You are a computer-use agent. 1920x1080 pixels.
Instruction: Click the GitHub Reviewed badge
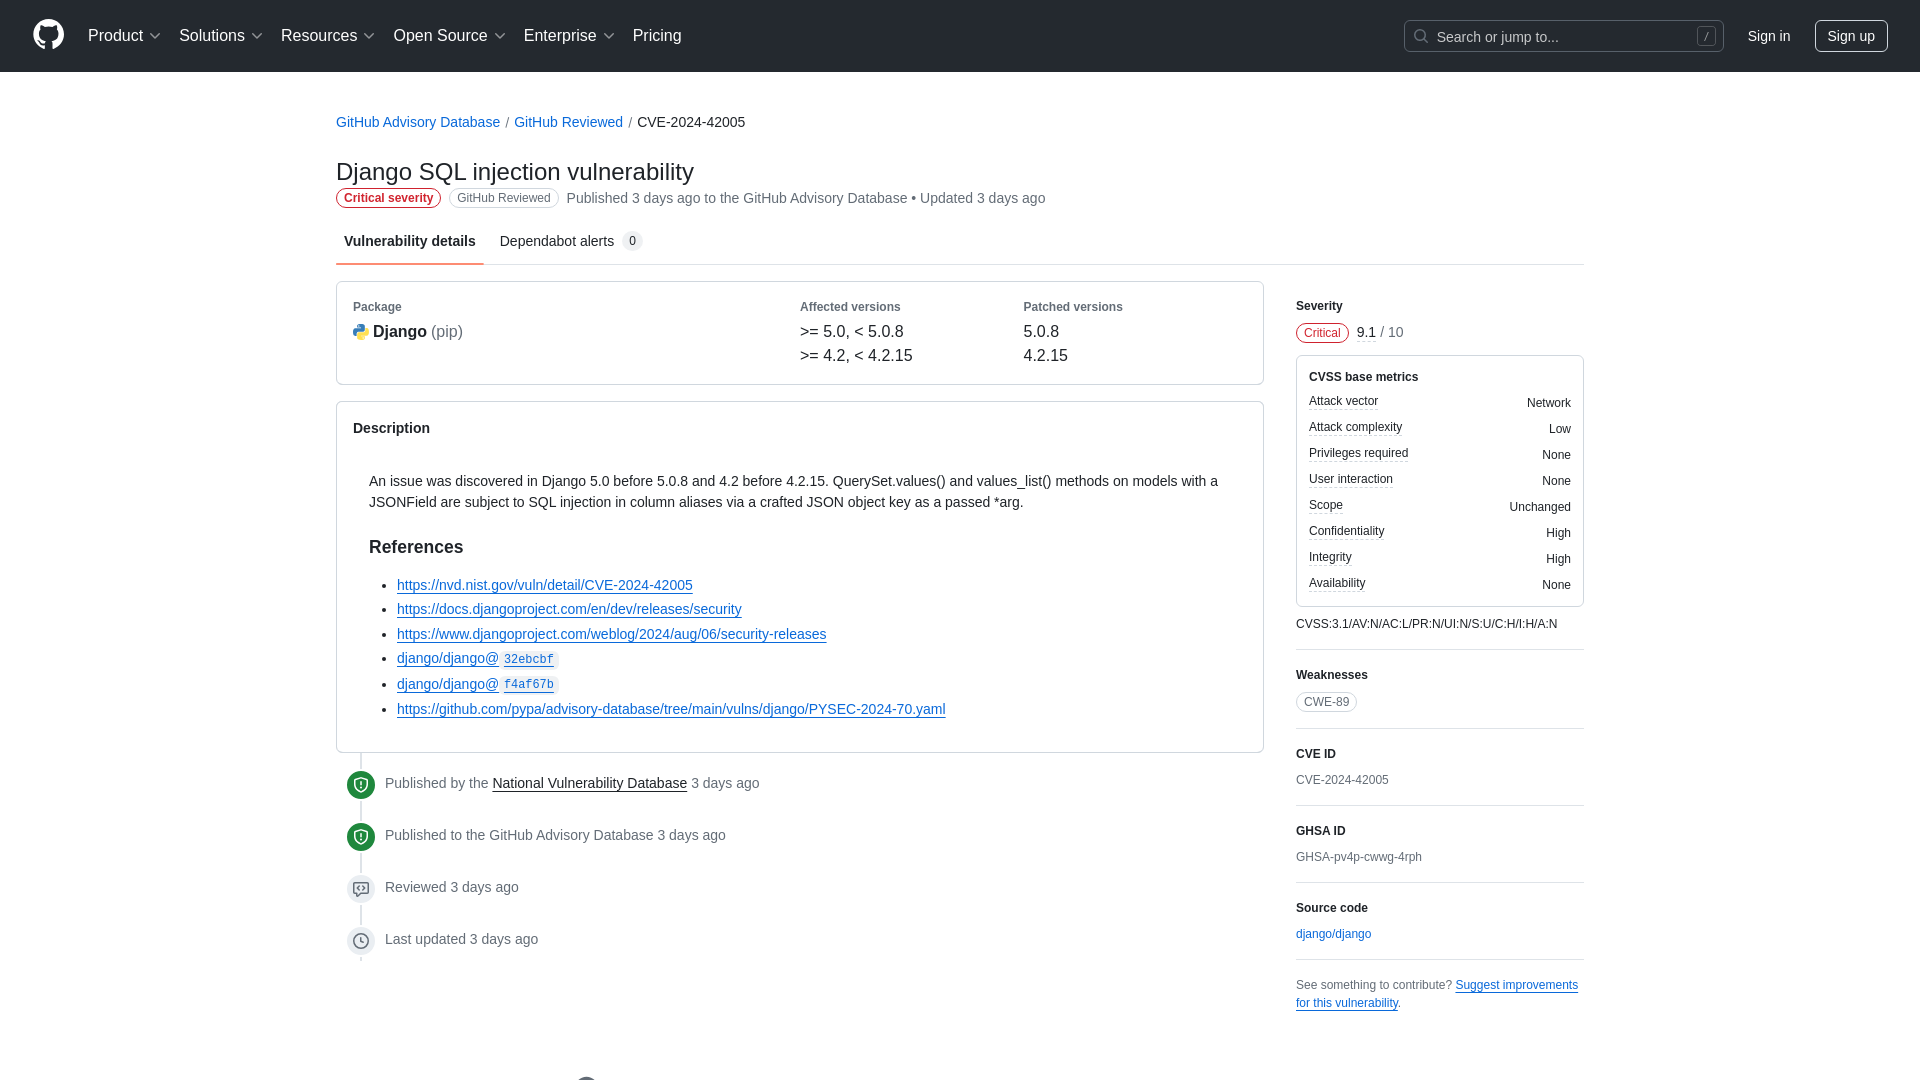click(503, 198)
